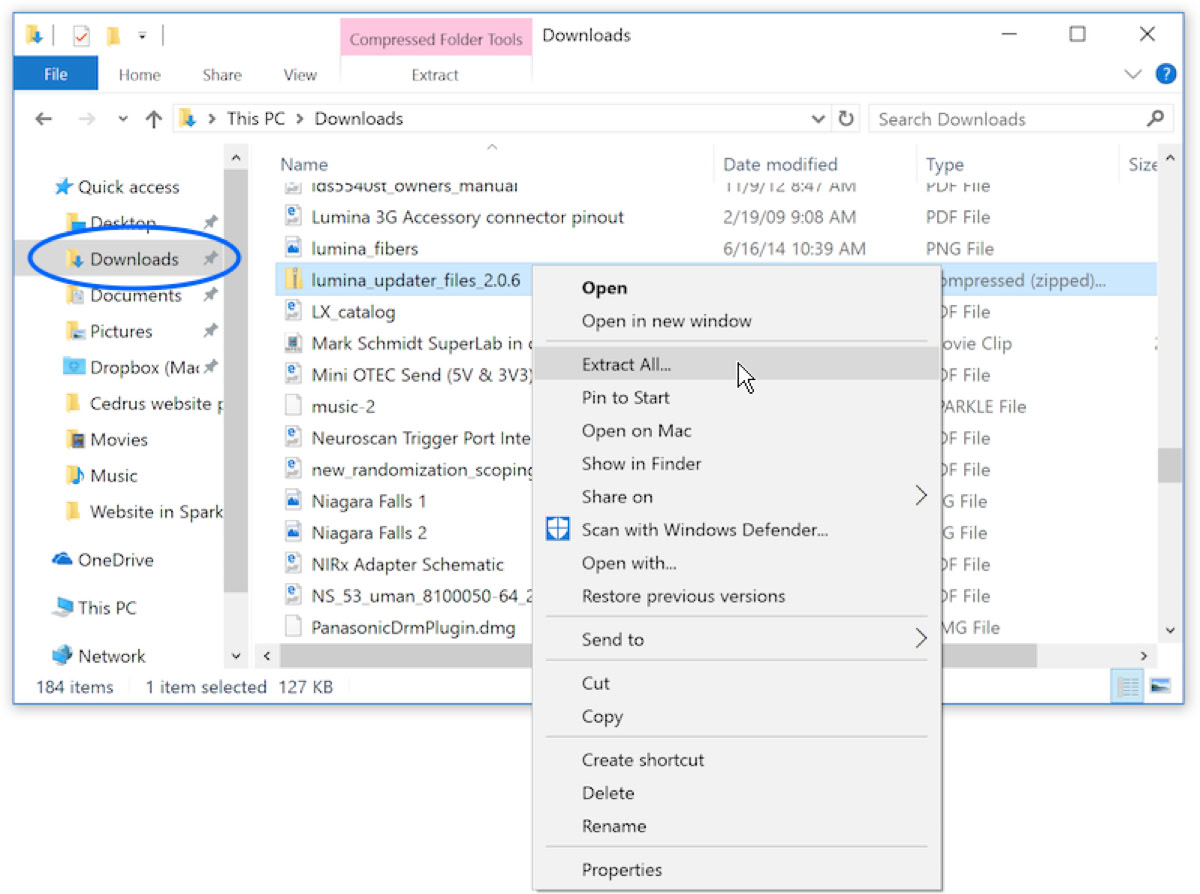This screenshot has height=894, width=1200.
Task: Select Scan with Windows Defender option
Action: pyautogui.click(x=704, y=530)
